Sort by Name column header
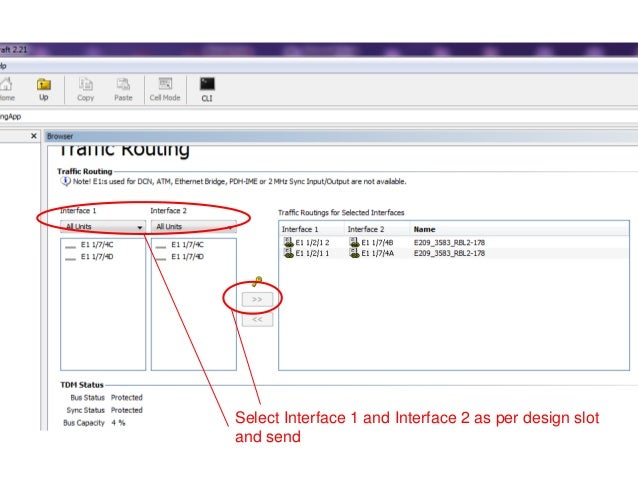 pyautogui.click(x=519, y=229)
